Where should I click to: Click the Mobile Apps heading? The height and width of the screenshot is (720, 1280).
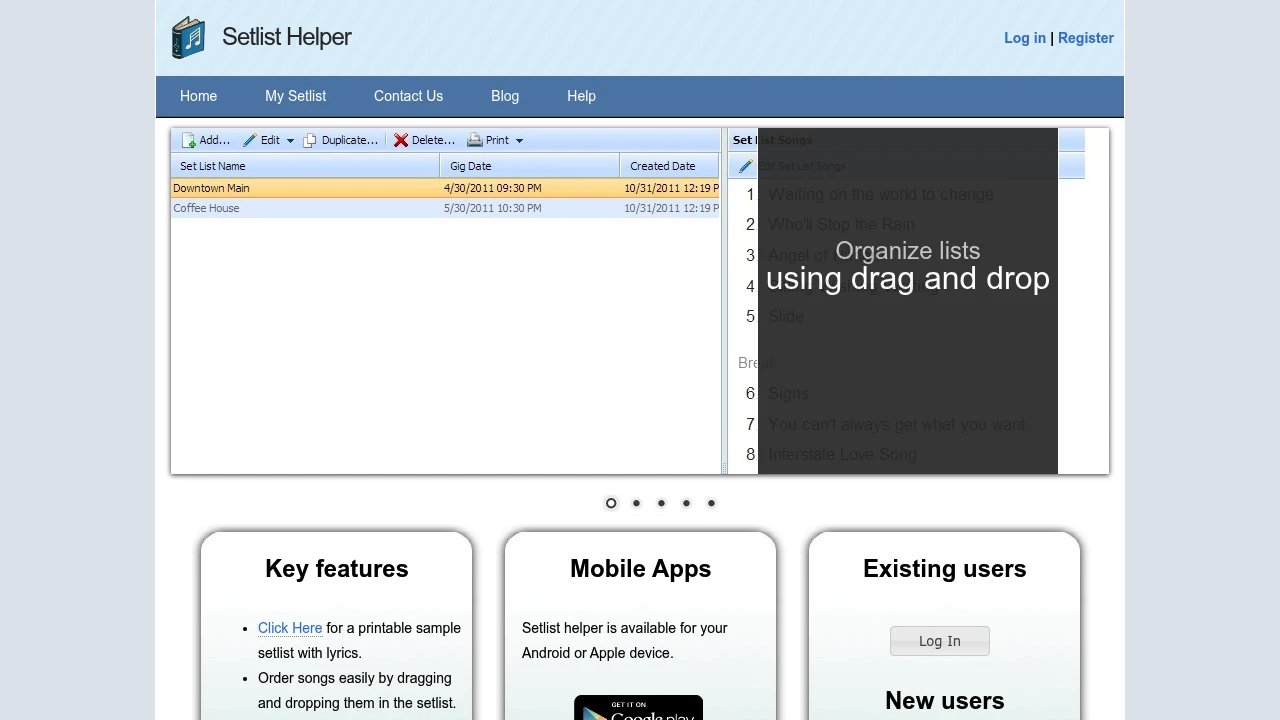(x=641, y=568)
